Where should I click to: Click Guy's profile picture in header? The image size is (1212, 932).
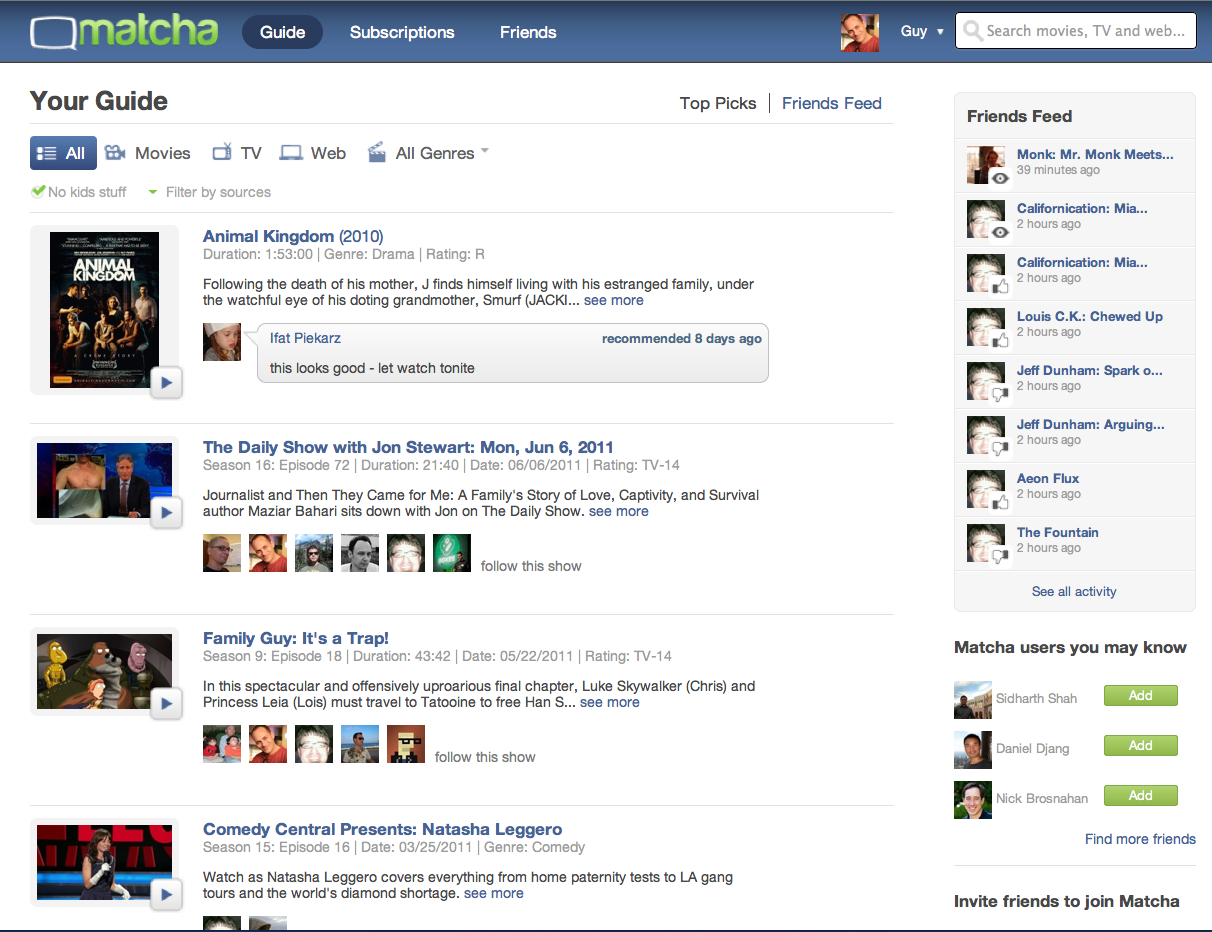tap(860, 32)
